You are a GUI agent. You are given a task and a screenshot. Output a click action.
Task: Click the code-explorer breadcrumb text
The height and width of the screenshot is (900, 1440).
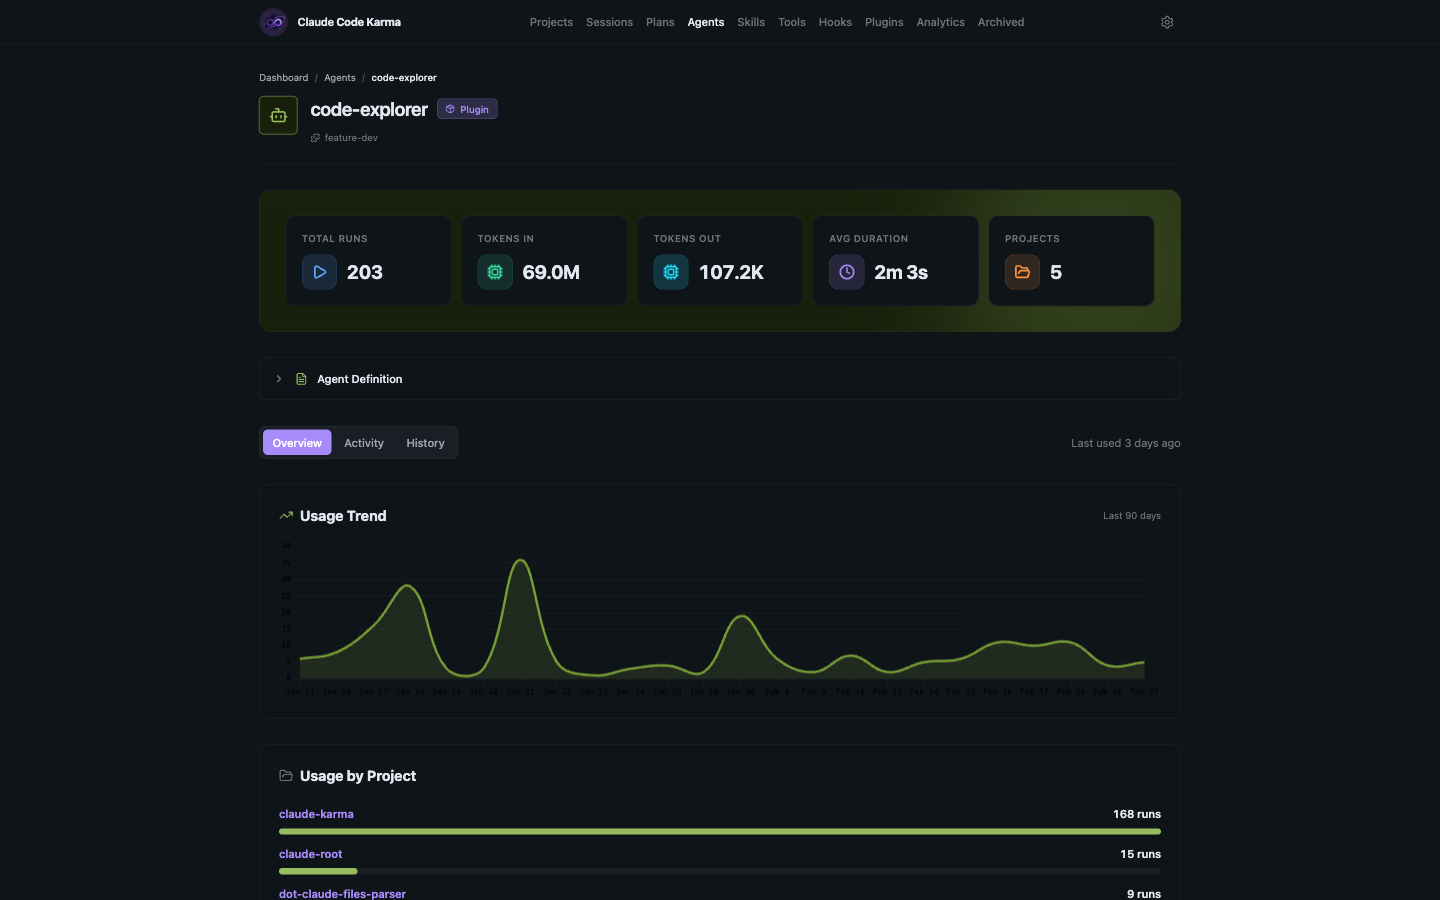(x=404, y=78)
